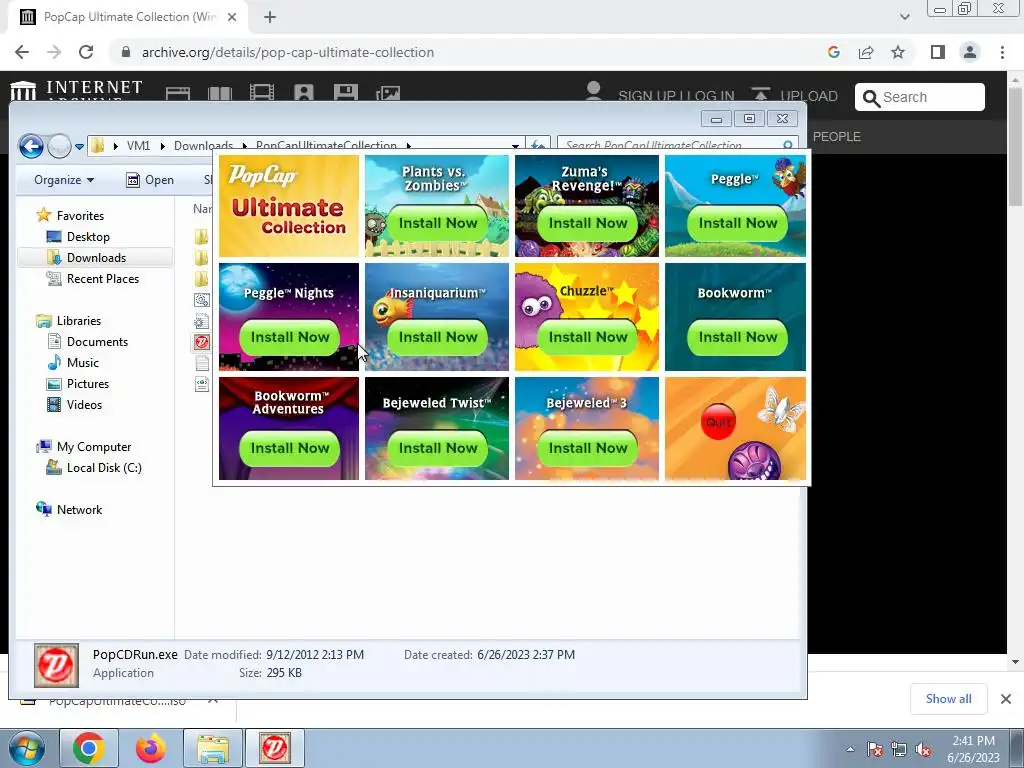1024x768 pixels.
Task: Open a new Chrome tab
Action: (x=270, y=17)
